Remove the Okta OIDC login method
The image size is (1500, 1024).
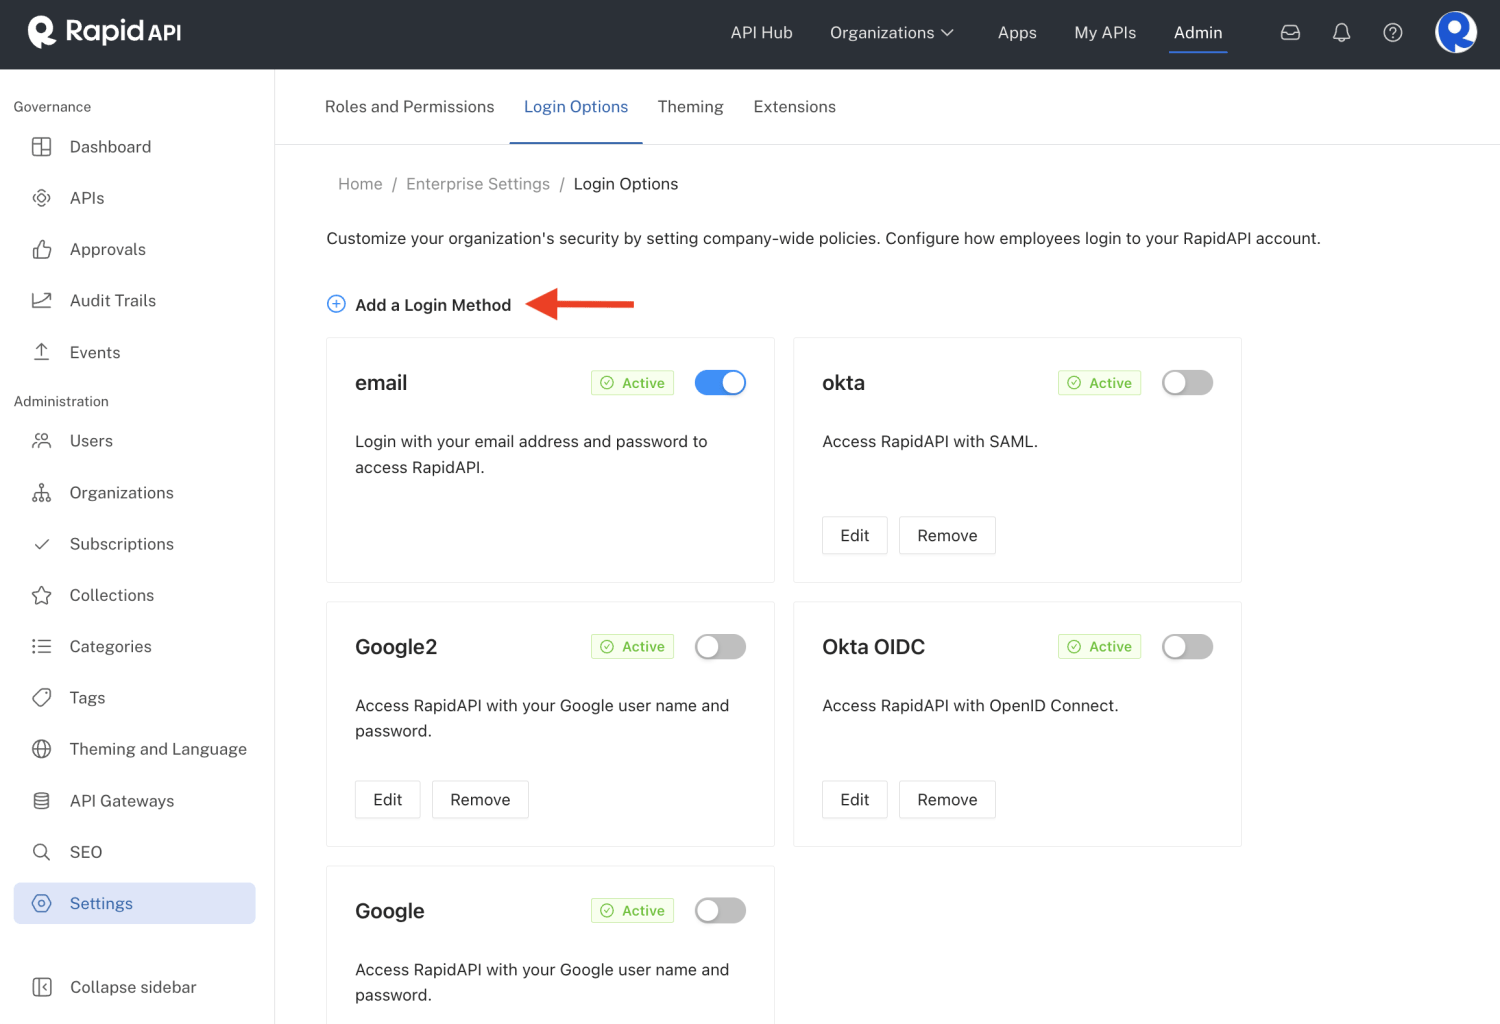pyautogui.click(x=947, y=799)
